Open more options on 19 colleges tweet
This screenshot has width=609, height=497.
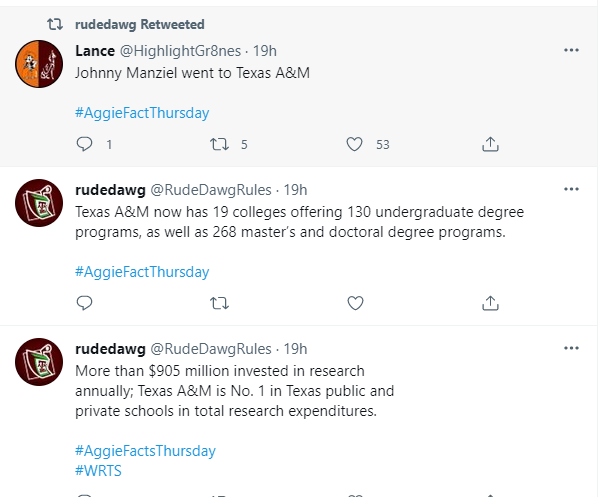tap(571, 189)
